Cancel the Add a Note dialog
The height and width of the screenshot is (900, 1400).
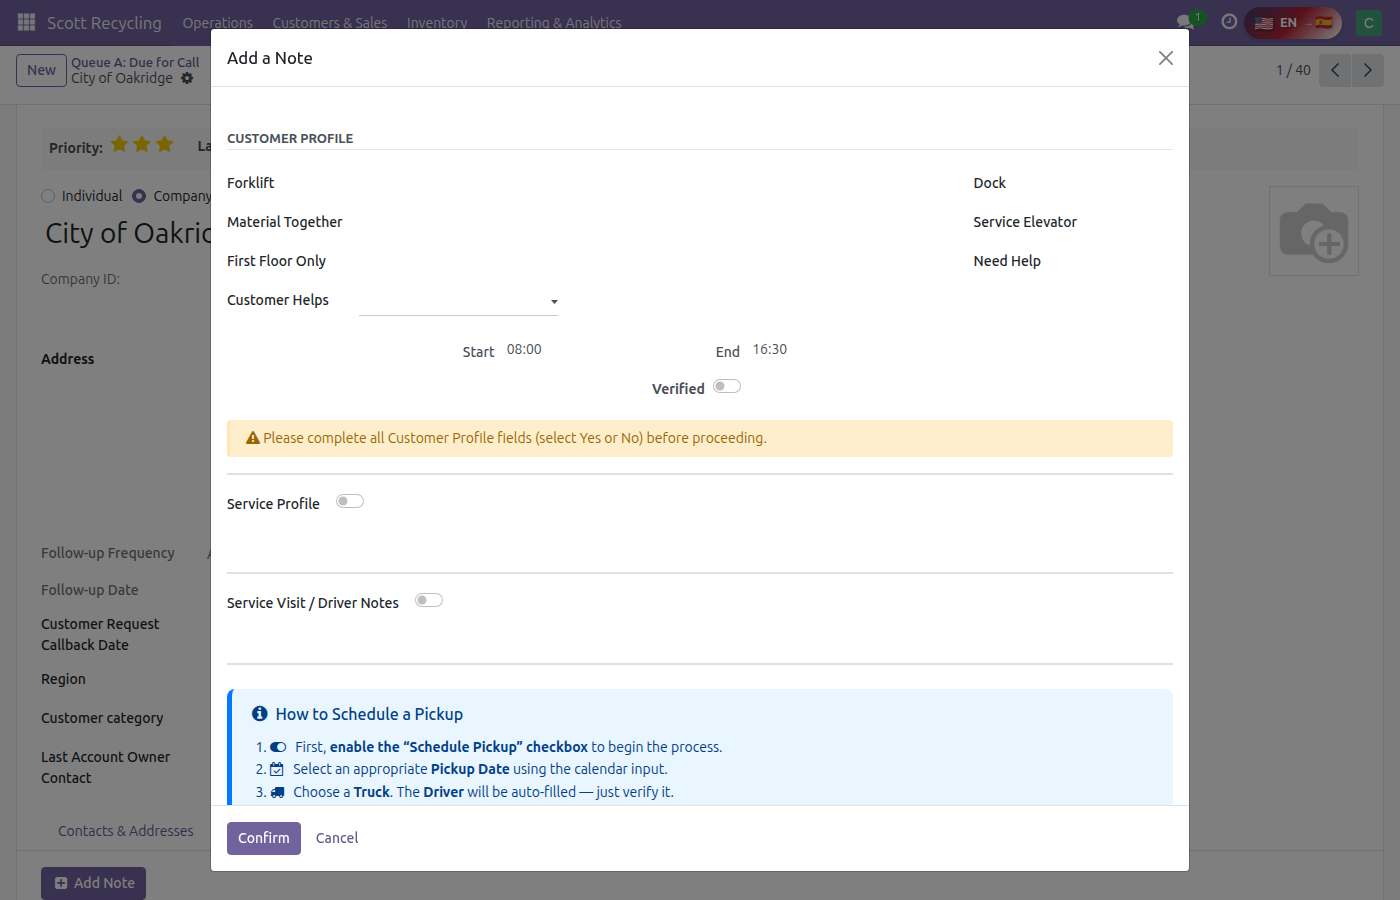click(x=337, y=838)
